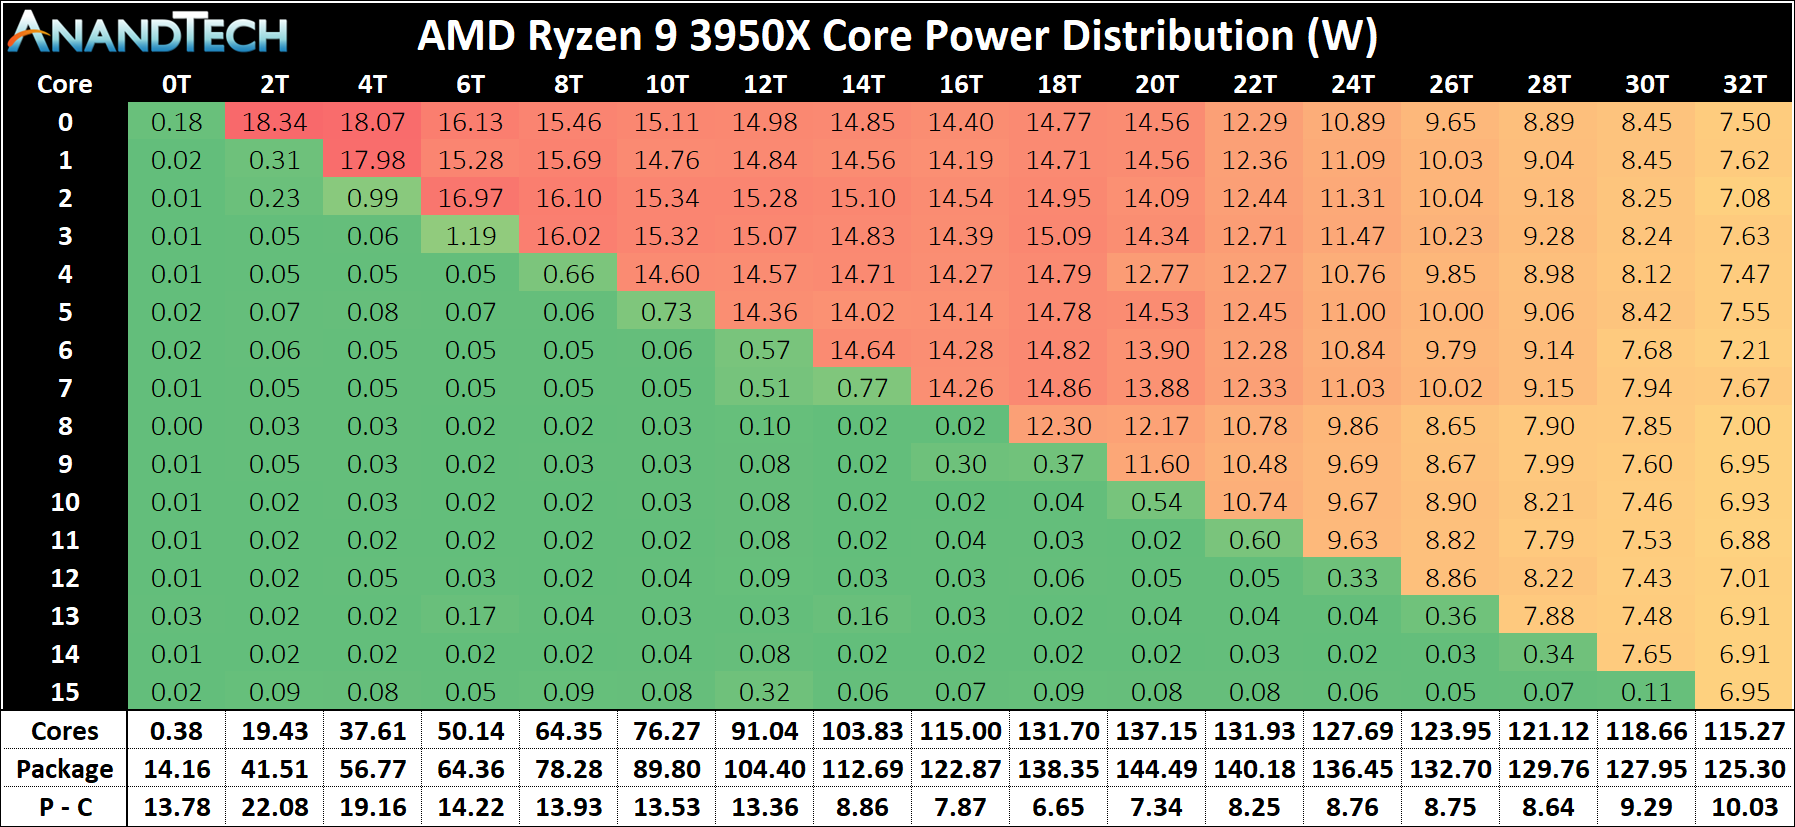Viewport: 1795px width, 827px height.
Task: Click the Cores total "115.27"
Action: [x=1745, y=731]
